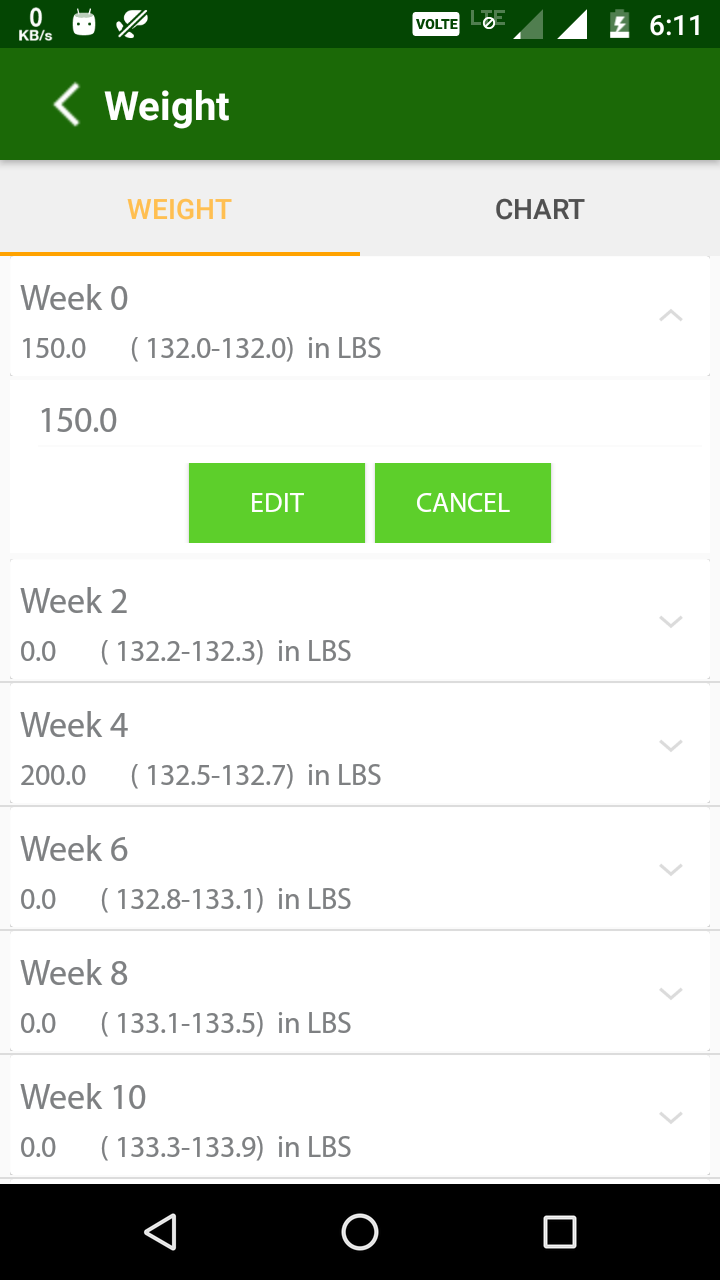Screen dimensions: 720x1280
Task: Select the WEIGHT tab
Action: 180,209
